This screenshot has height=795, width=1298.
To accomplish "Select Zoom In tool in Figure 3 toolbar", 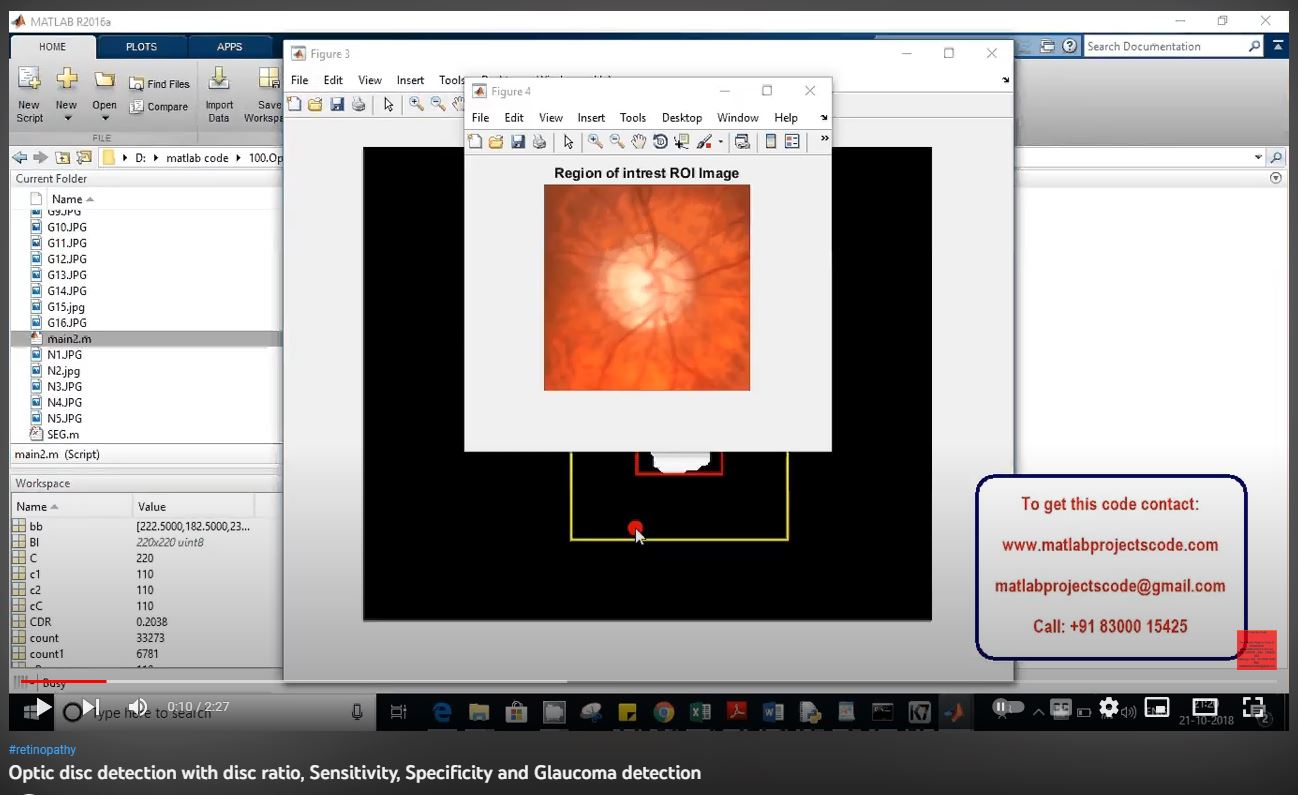I will (x=415, y=104).
